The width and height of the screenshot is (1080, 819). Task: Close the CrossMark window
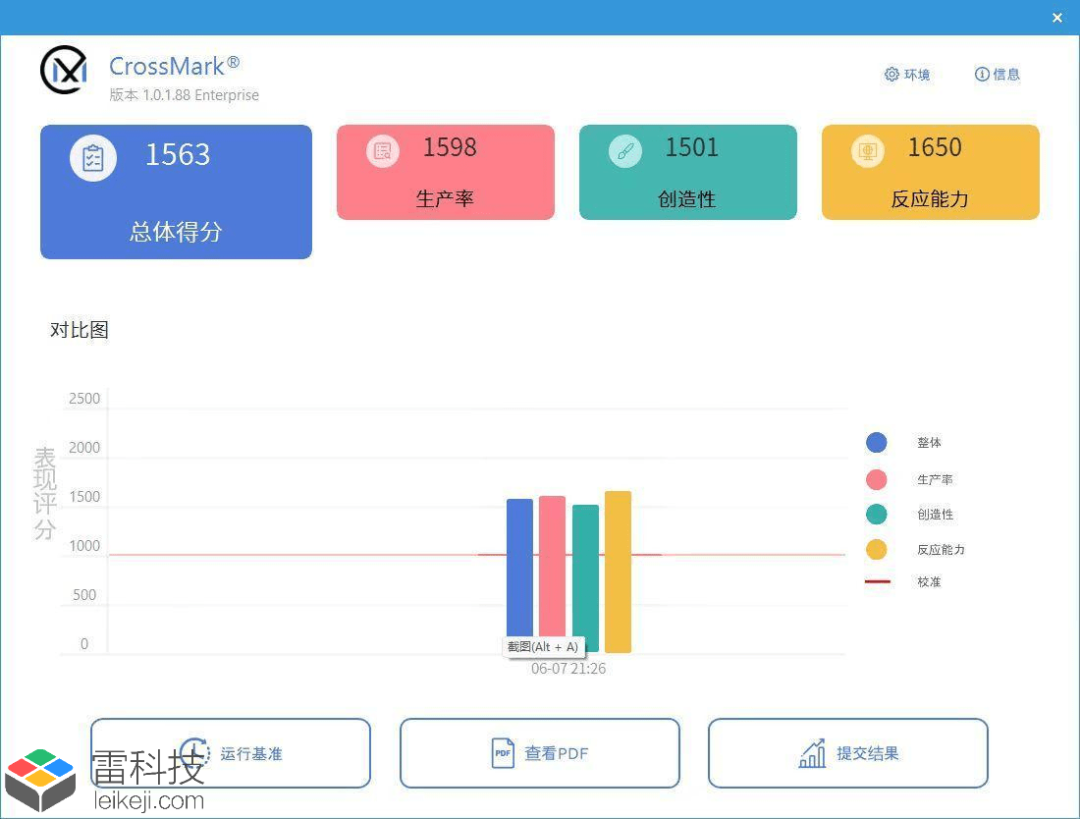1057,18
